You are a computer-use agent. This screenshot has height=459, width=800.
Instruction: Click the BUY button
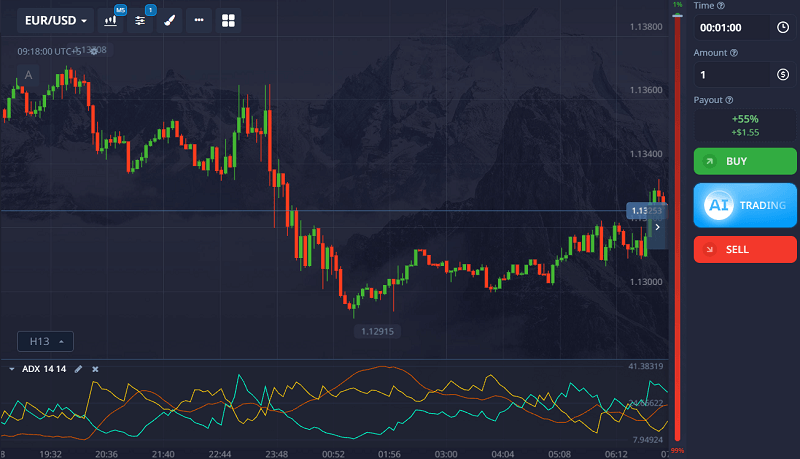[x=745, y=161]
